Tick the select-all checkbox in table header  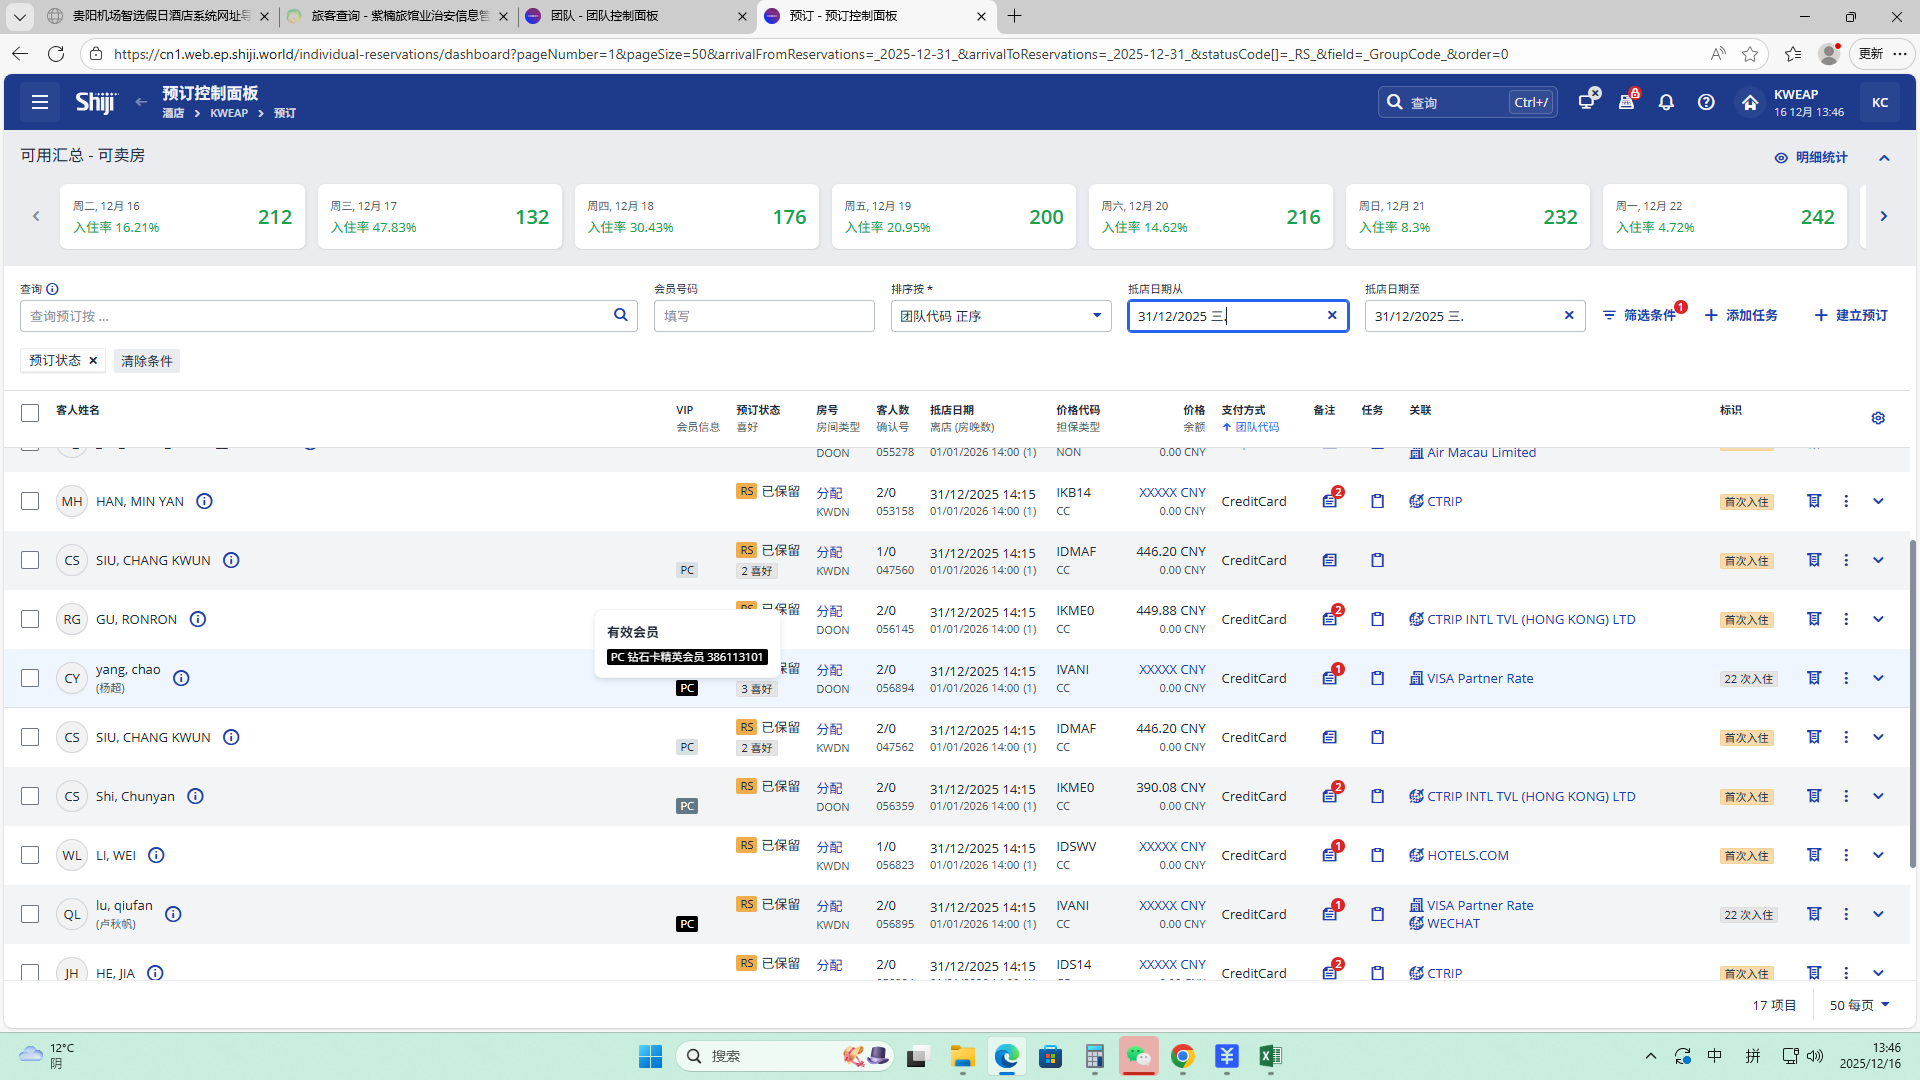click(x=30, y=413)
